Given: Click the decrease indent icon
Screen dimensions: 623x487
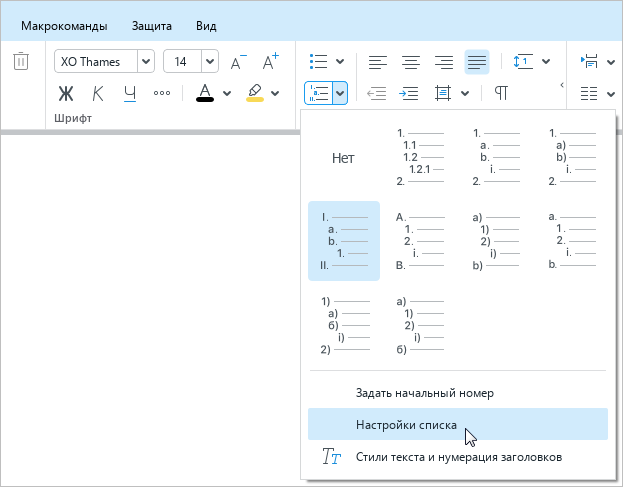Looking at the screenshot, I should [x=377, y=93].
